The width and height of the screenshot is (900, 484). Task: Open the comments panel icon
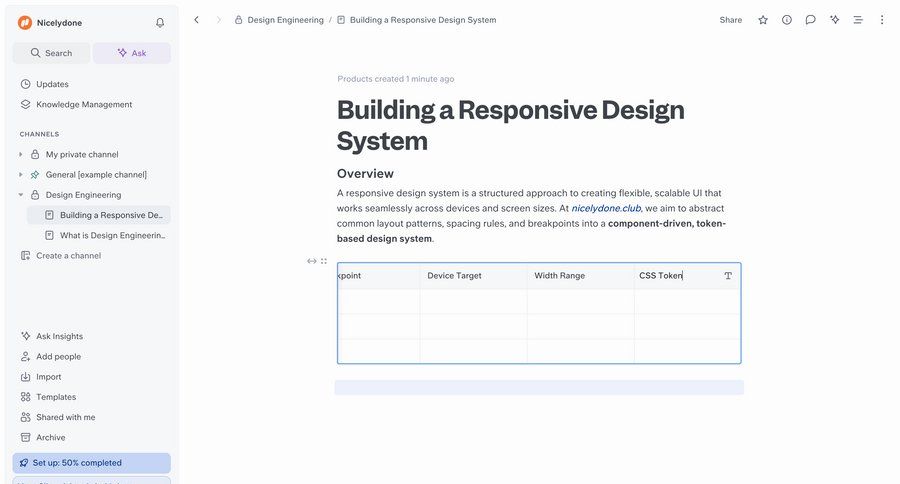(810, 20)
